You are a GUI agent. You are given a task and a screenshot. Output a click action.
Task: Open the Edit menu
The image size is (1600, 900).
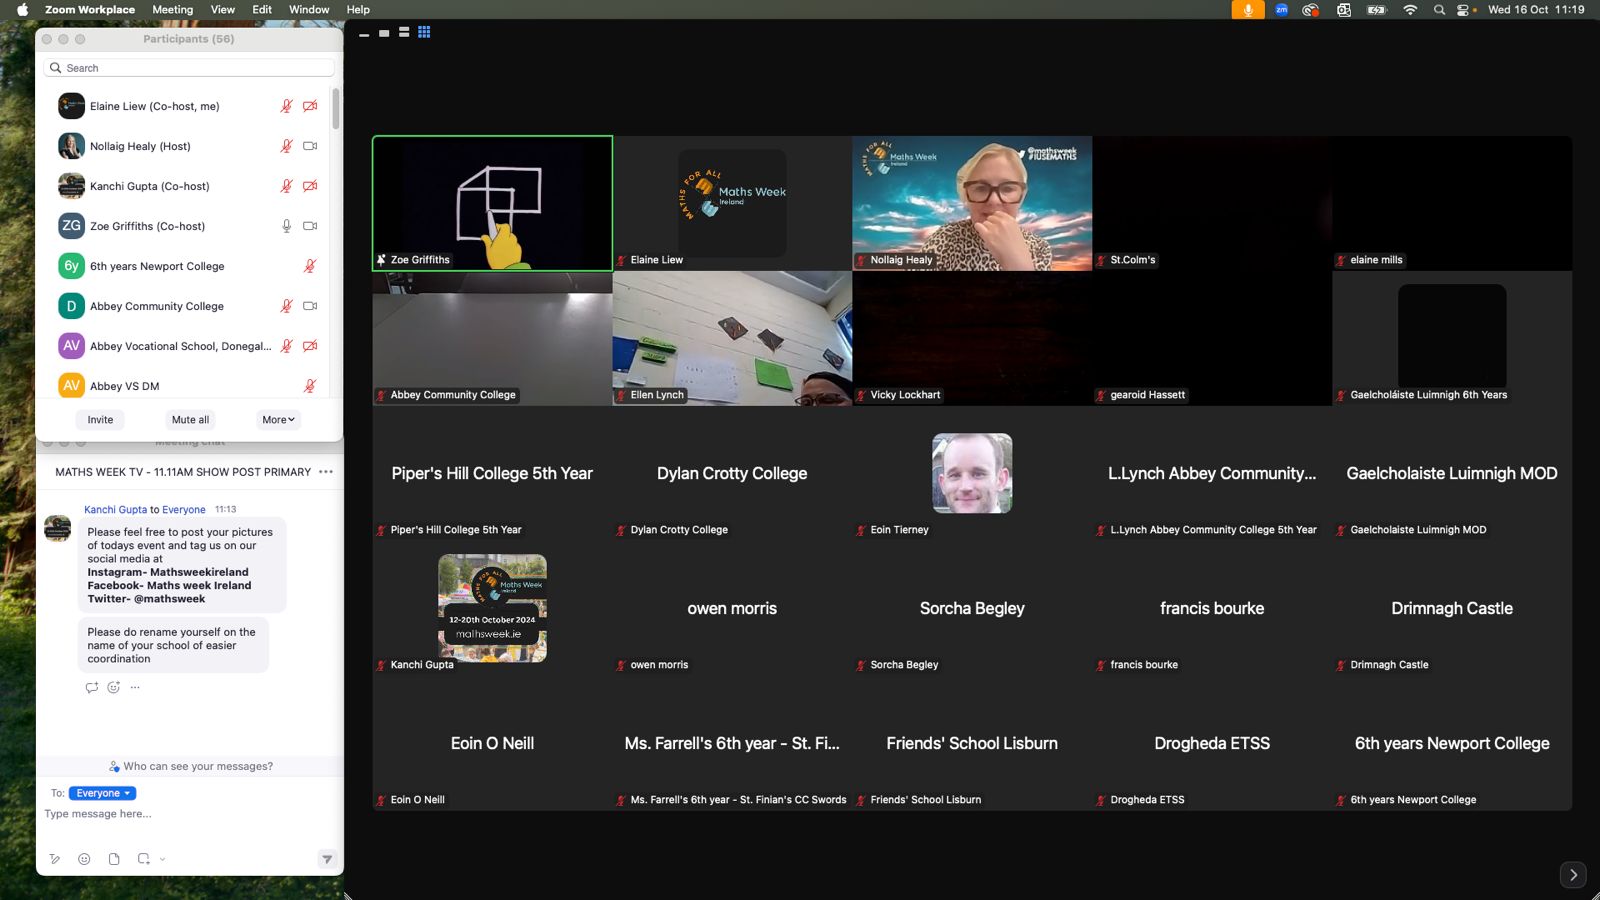(x=262, y=10)
